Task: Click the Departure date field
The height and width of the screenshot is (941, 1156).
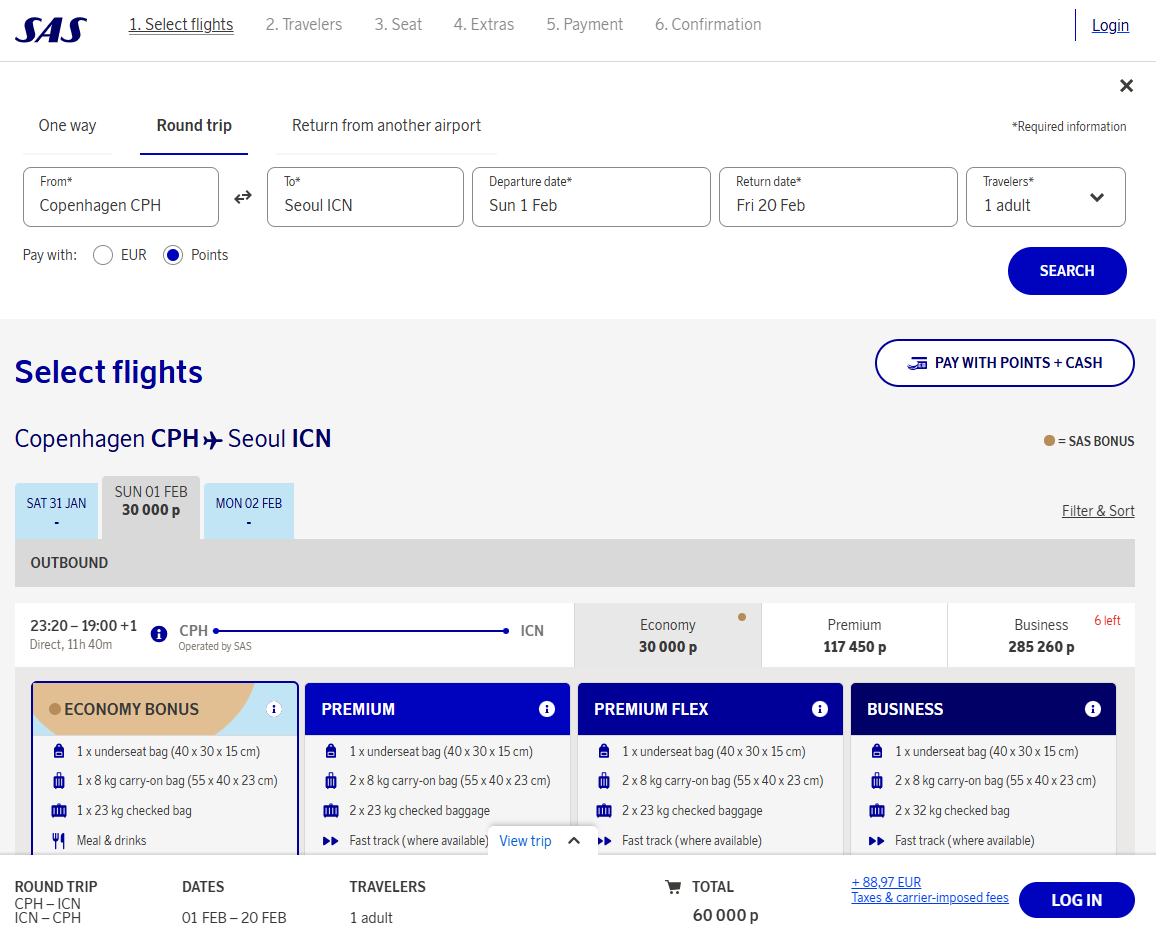Action: [590, 197]
